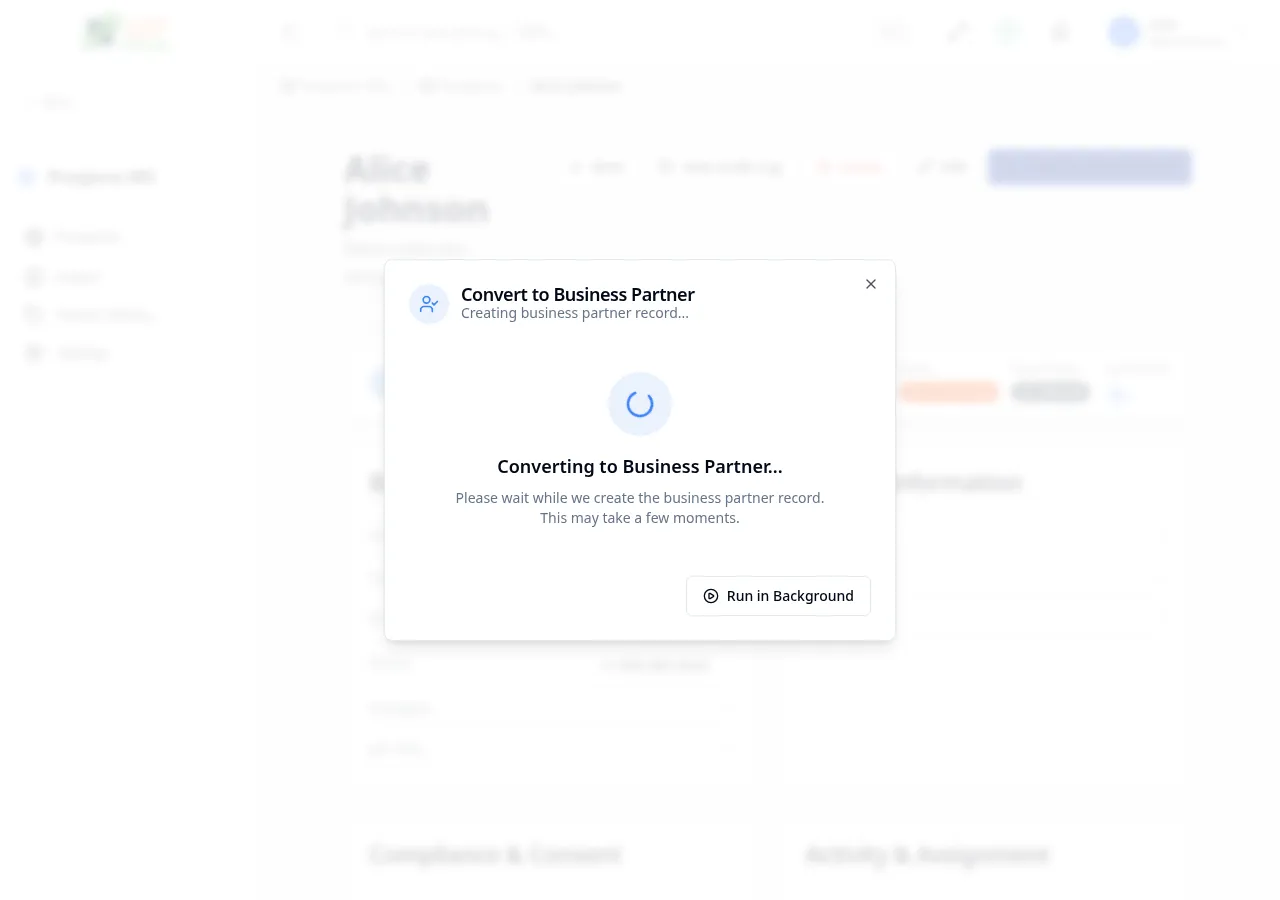Click the primary blue action button in the header
1280x900 pixels.
(1089, 167)
